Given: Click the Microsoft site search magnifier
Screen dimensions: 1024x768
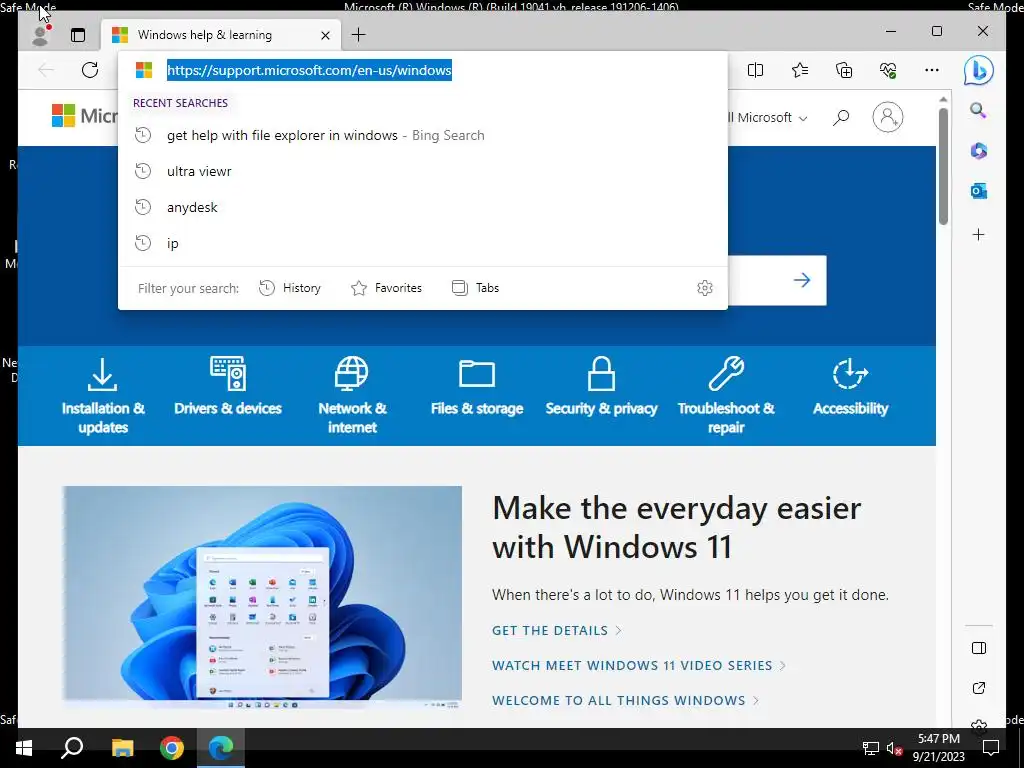Looking at the screenshot, I should pyautogui.click(x=841, y=118).
